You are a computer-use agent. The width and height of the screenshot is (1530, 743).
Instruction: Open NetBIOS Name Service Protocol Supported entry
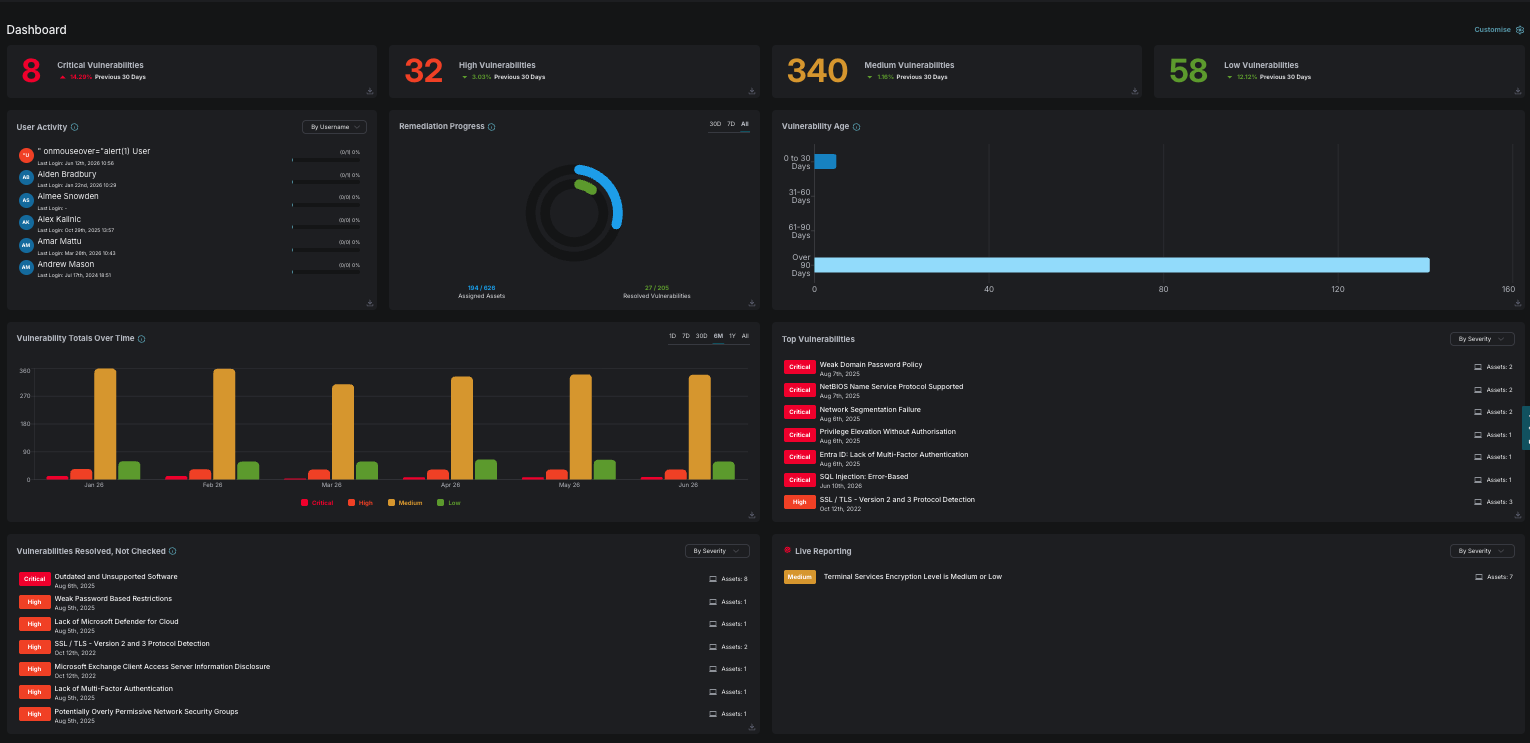coord(891,387)
